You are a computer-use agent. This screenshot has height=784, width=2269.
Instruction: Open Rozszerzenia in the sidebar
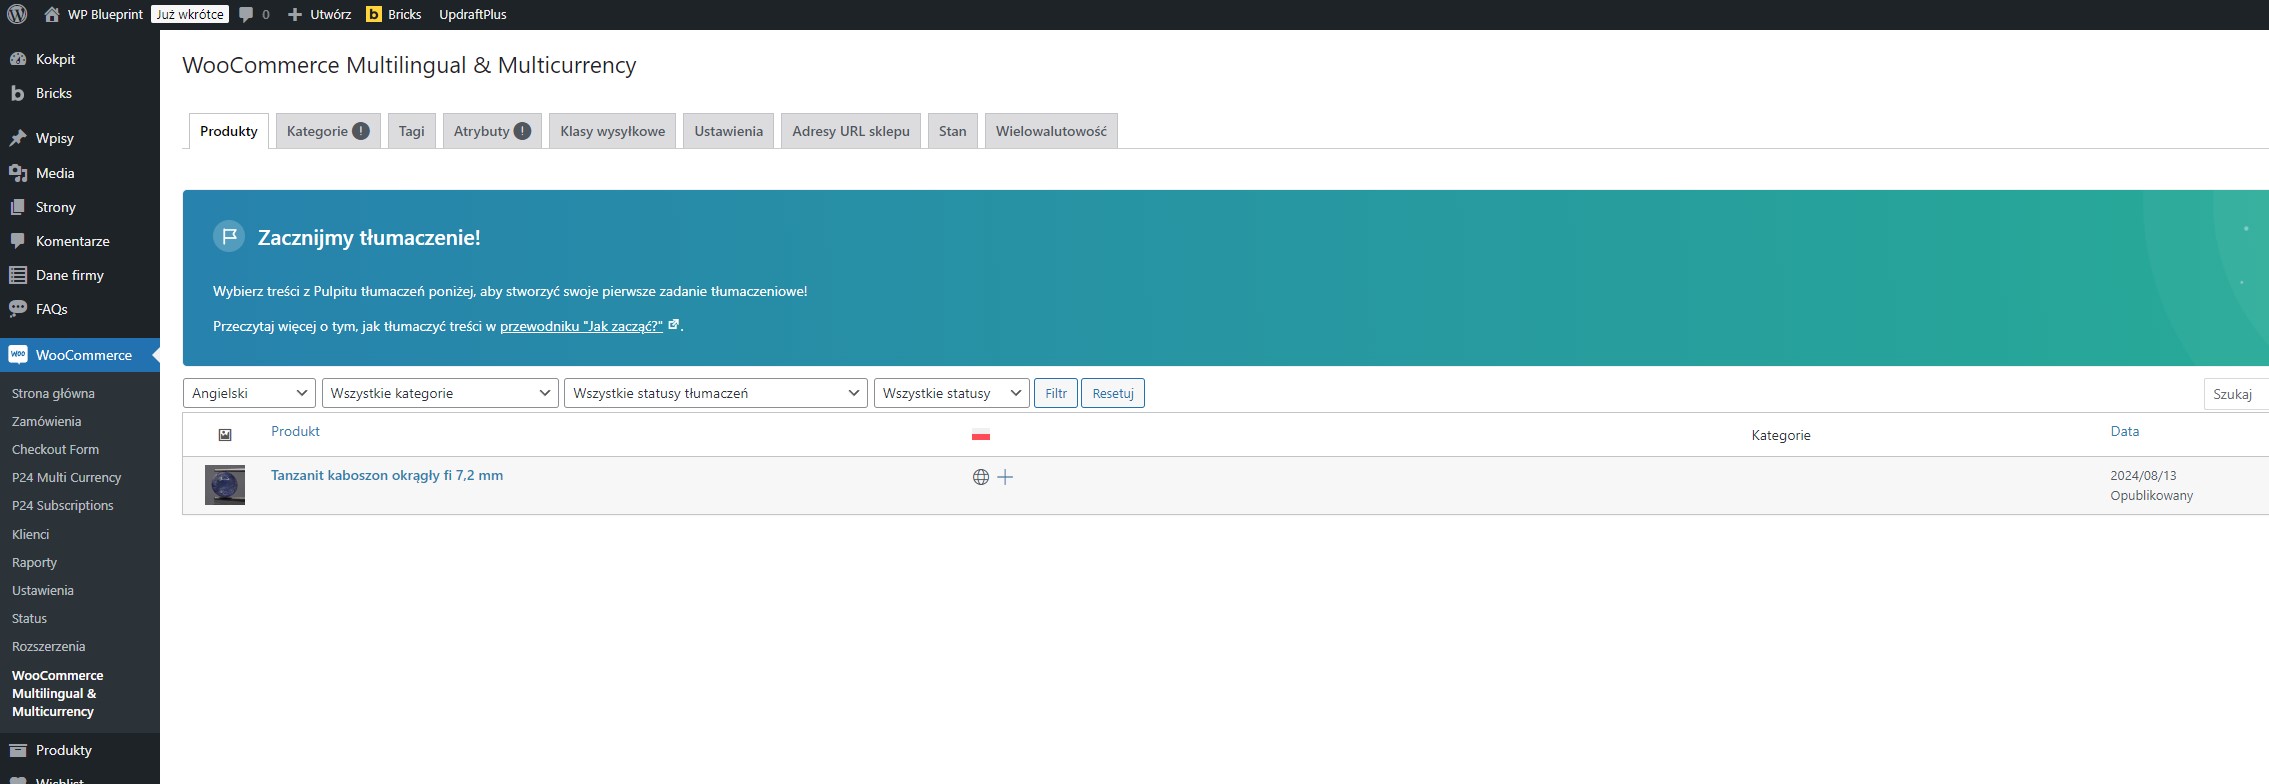pos(48,646)
